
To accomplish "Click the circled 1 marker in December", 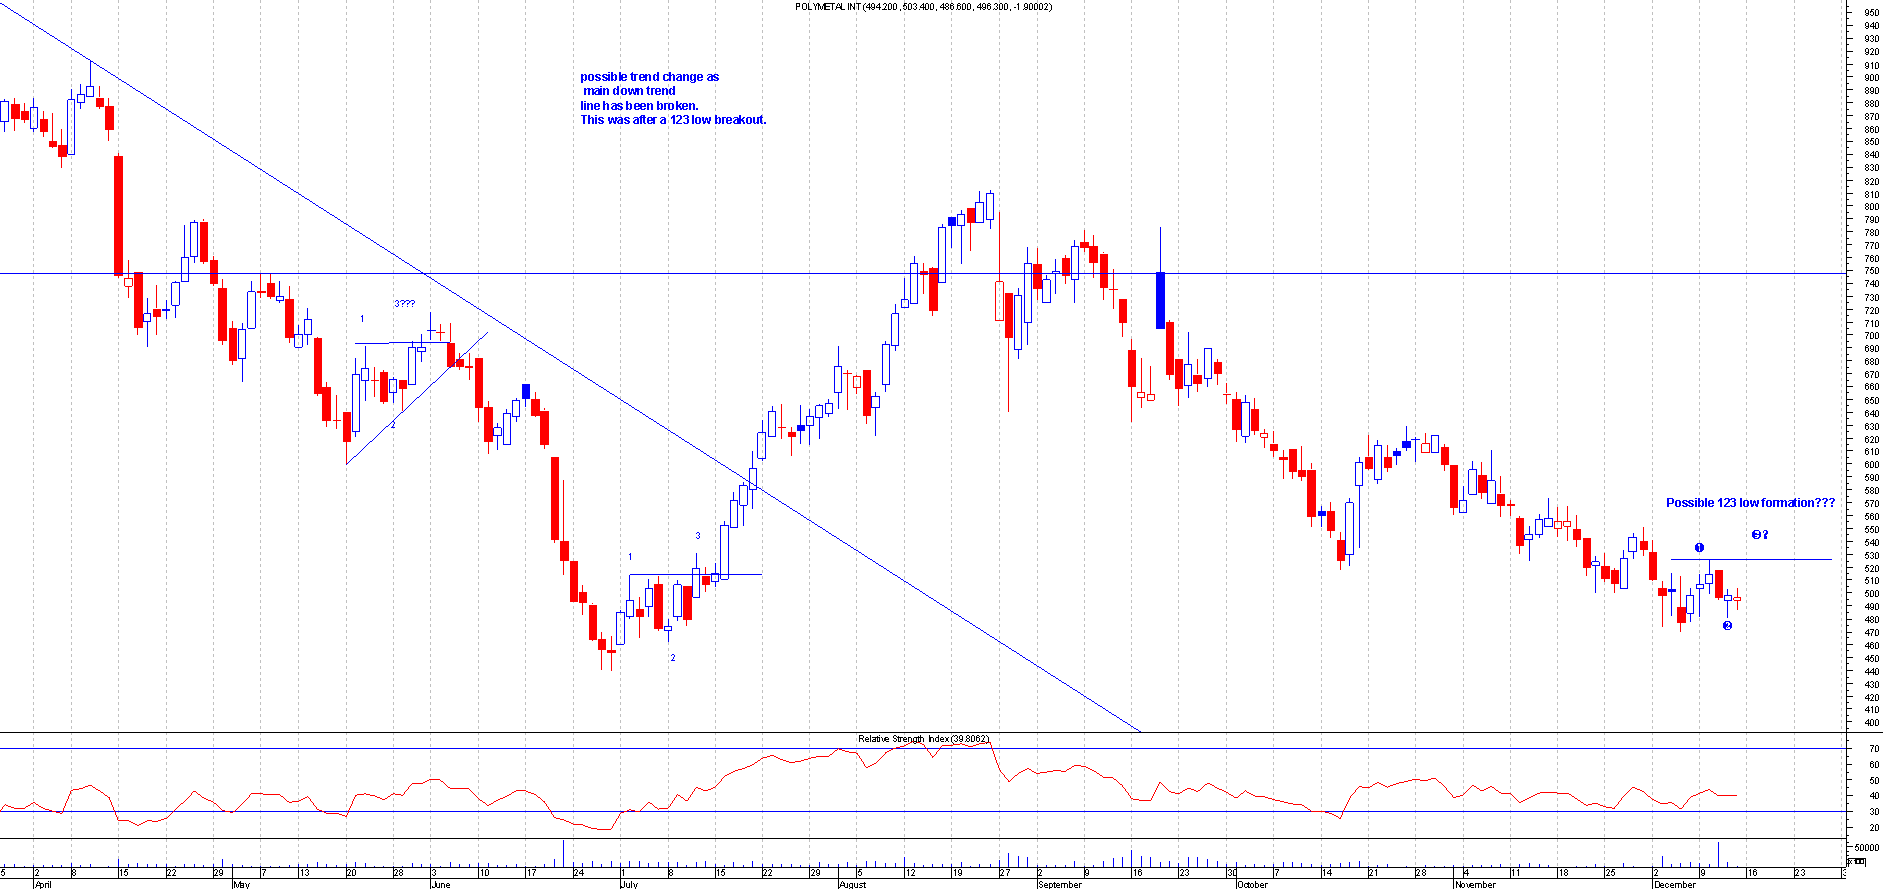I will click(1699, 547).
